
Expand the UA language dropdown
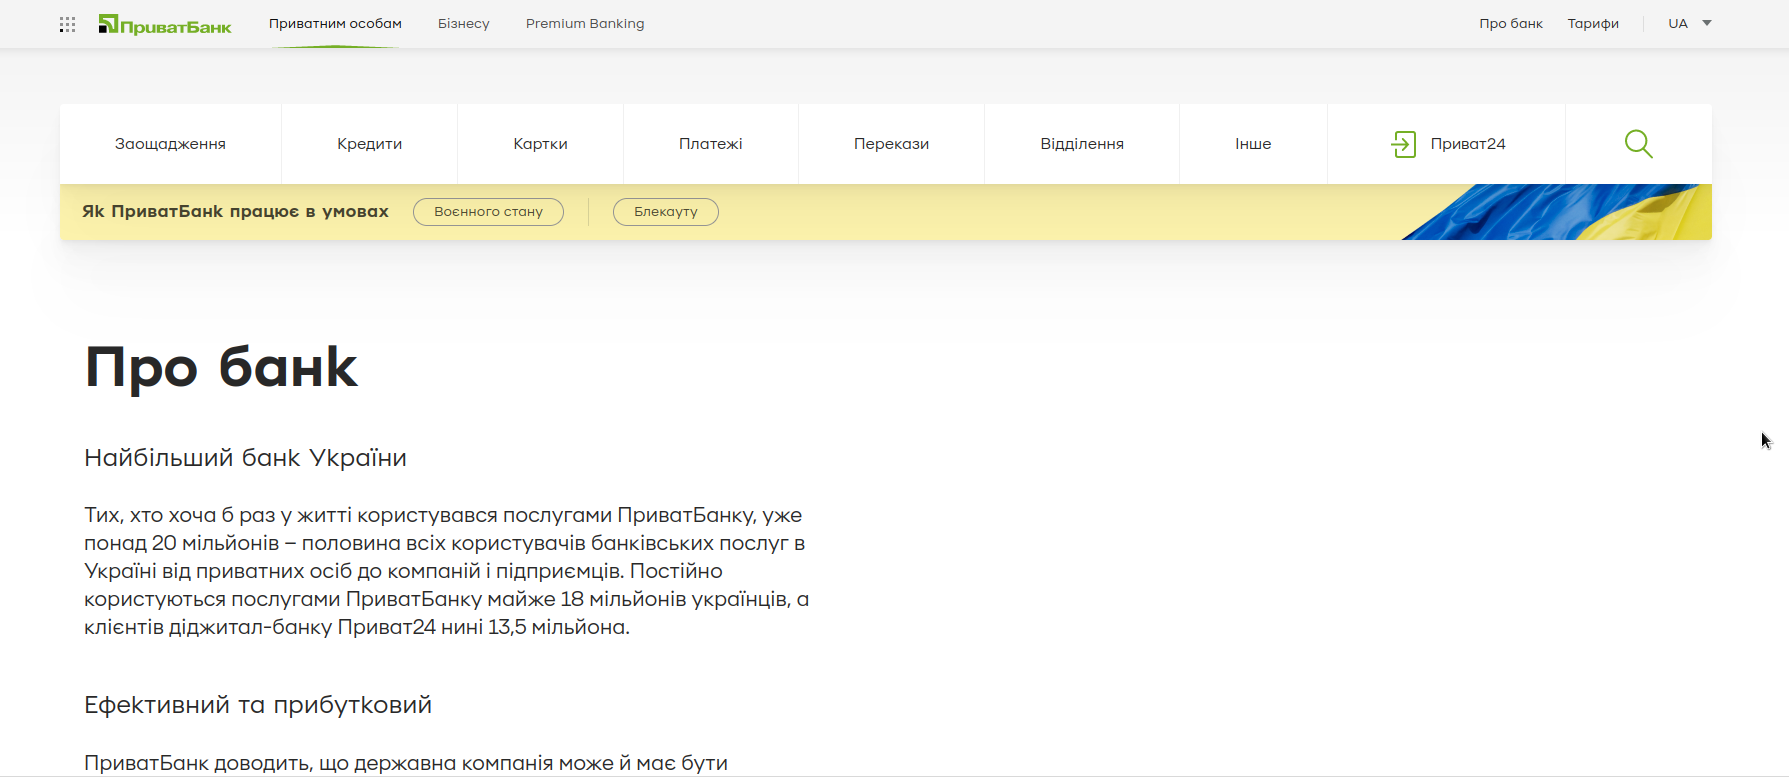tap(1690, 23)
